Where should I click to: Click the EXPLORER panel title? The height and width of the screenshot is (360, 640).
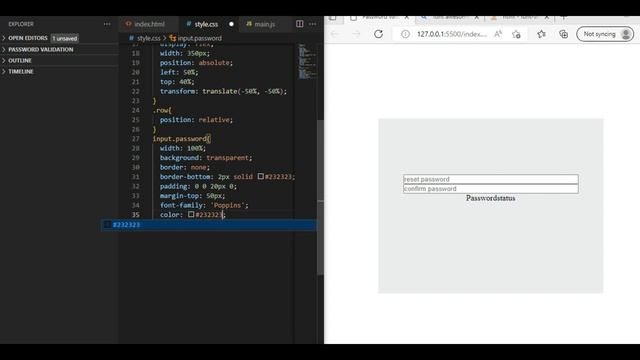tap(21, 24)
